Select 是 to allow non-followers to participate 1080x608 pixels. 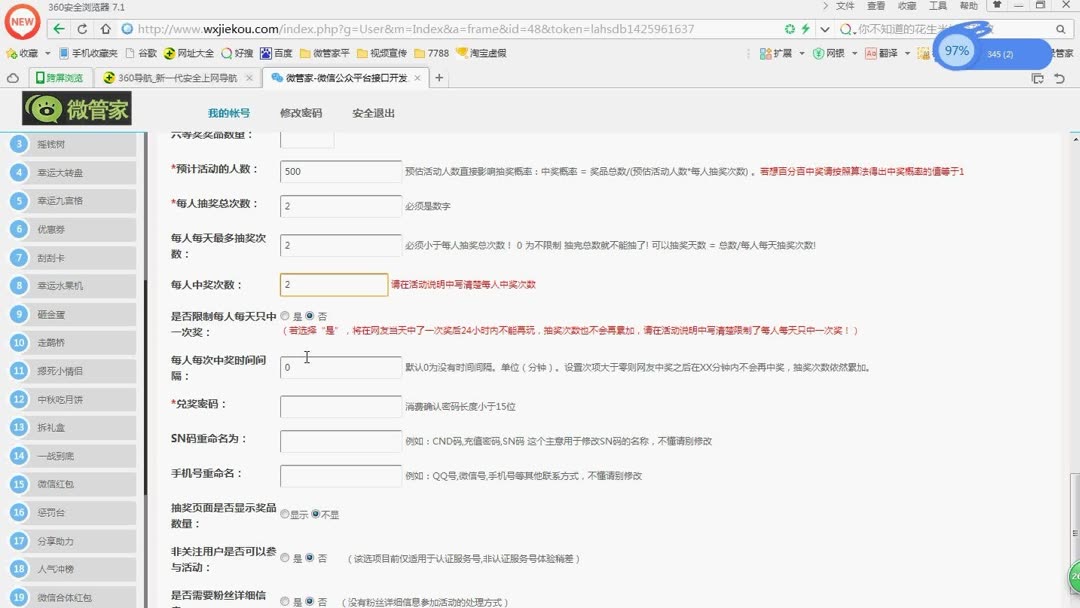(x=285, y=558)
